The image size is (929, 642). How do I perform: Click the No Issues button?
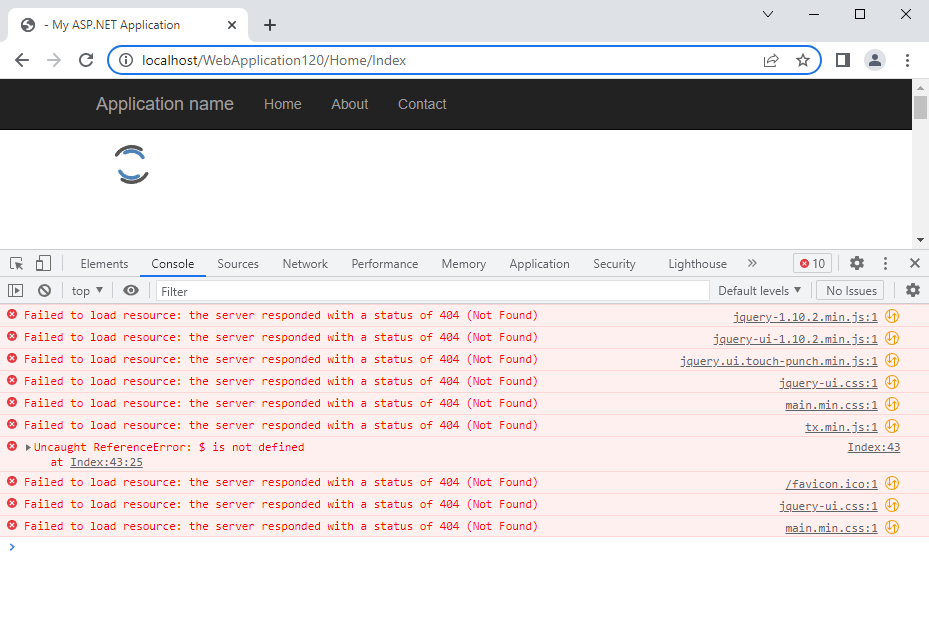point(851,291)
